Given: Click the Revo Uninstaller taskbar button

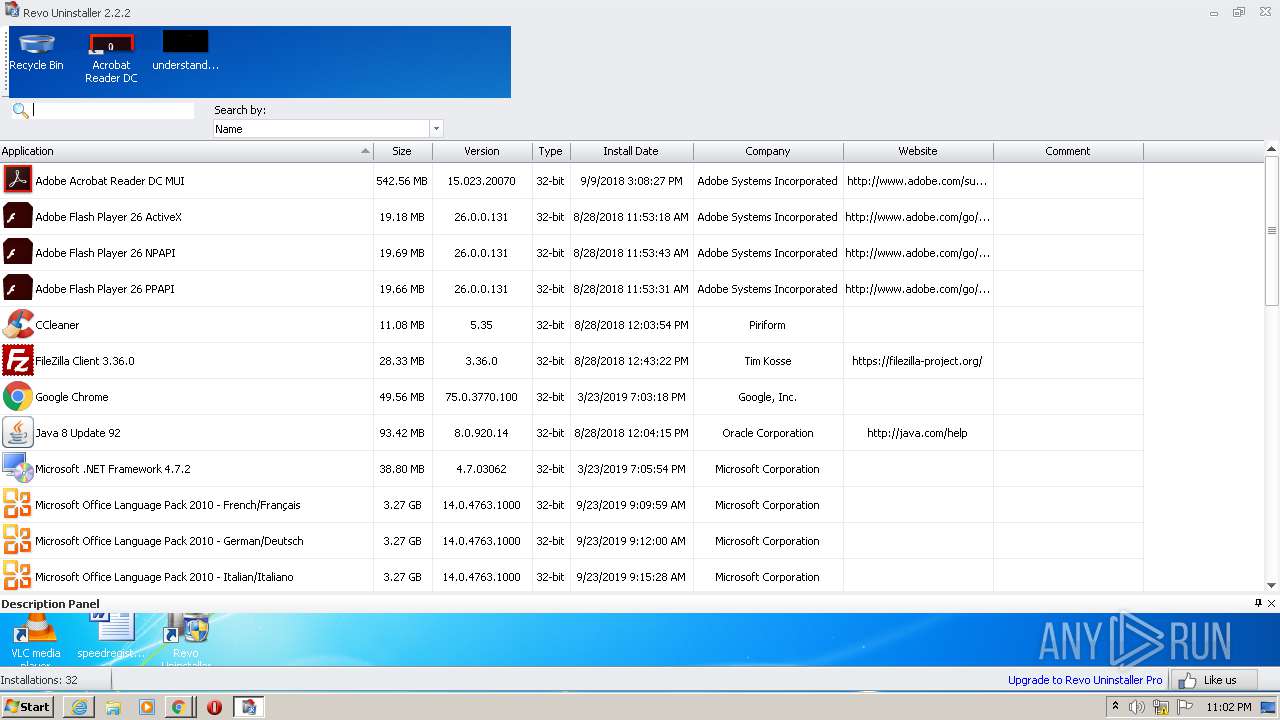Looking at the screenshot, I should point(249,707).
